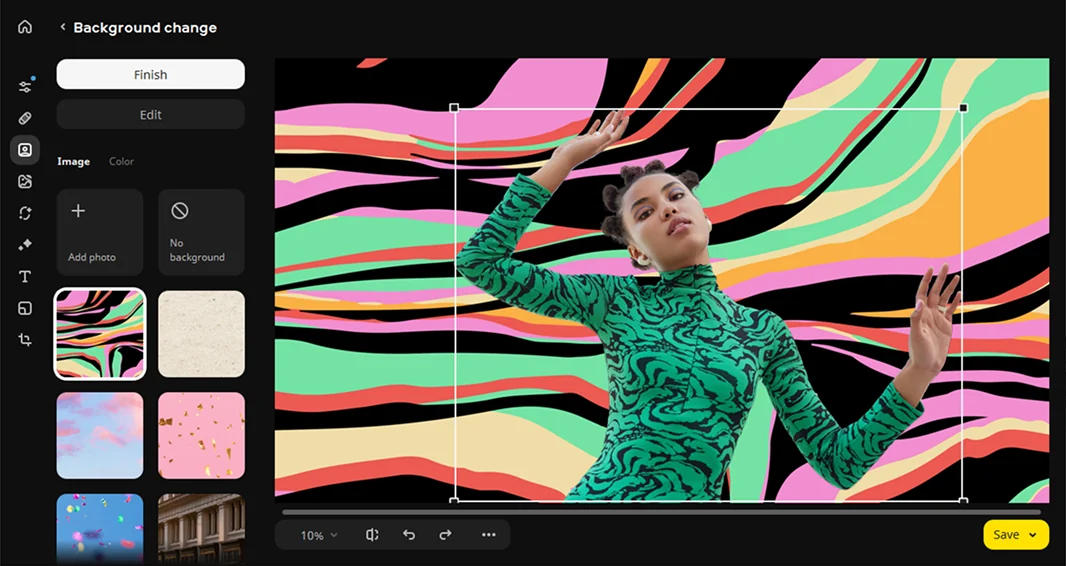The height and width of the screenshot is (566, 1066).
Task: Select the Retouch bandage tool
Action: point(25,119)
